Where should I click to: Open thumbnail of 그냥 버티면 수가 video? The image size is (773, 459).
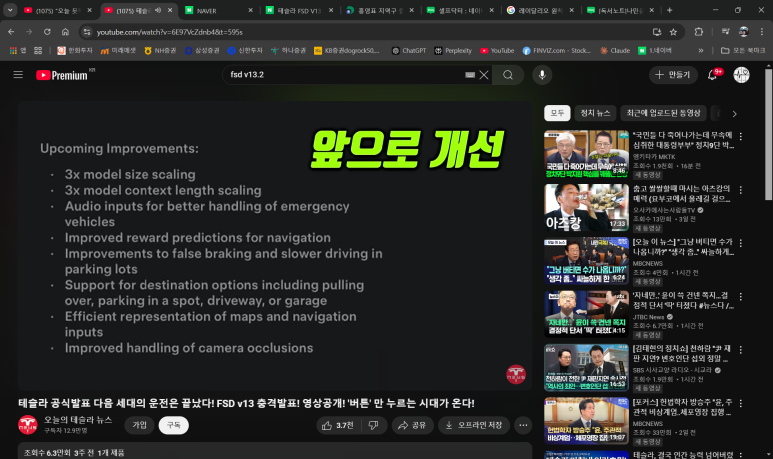586,261
